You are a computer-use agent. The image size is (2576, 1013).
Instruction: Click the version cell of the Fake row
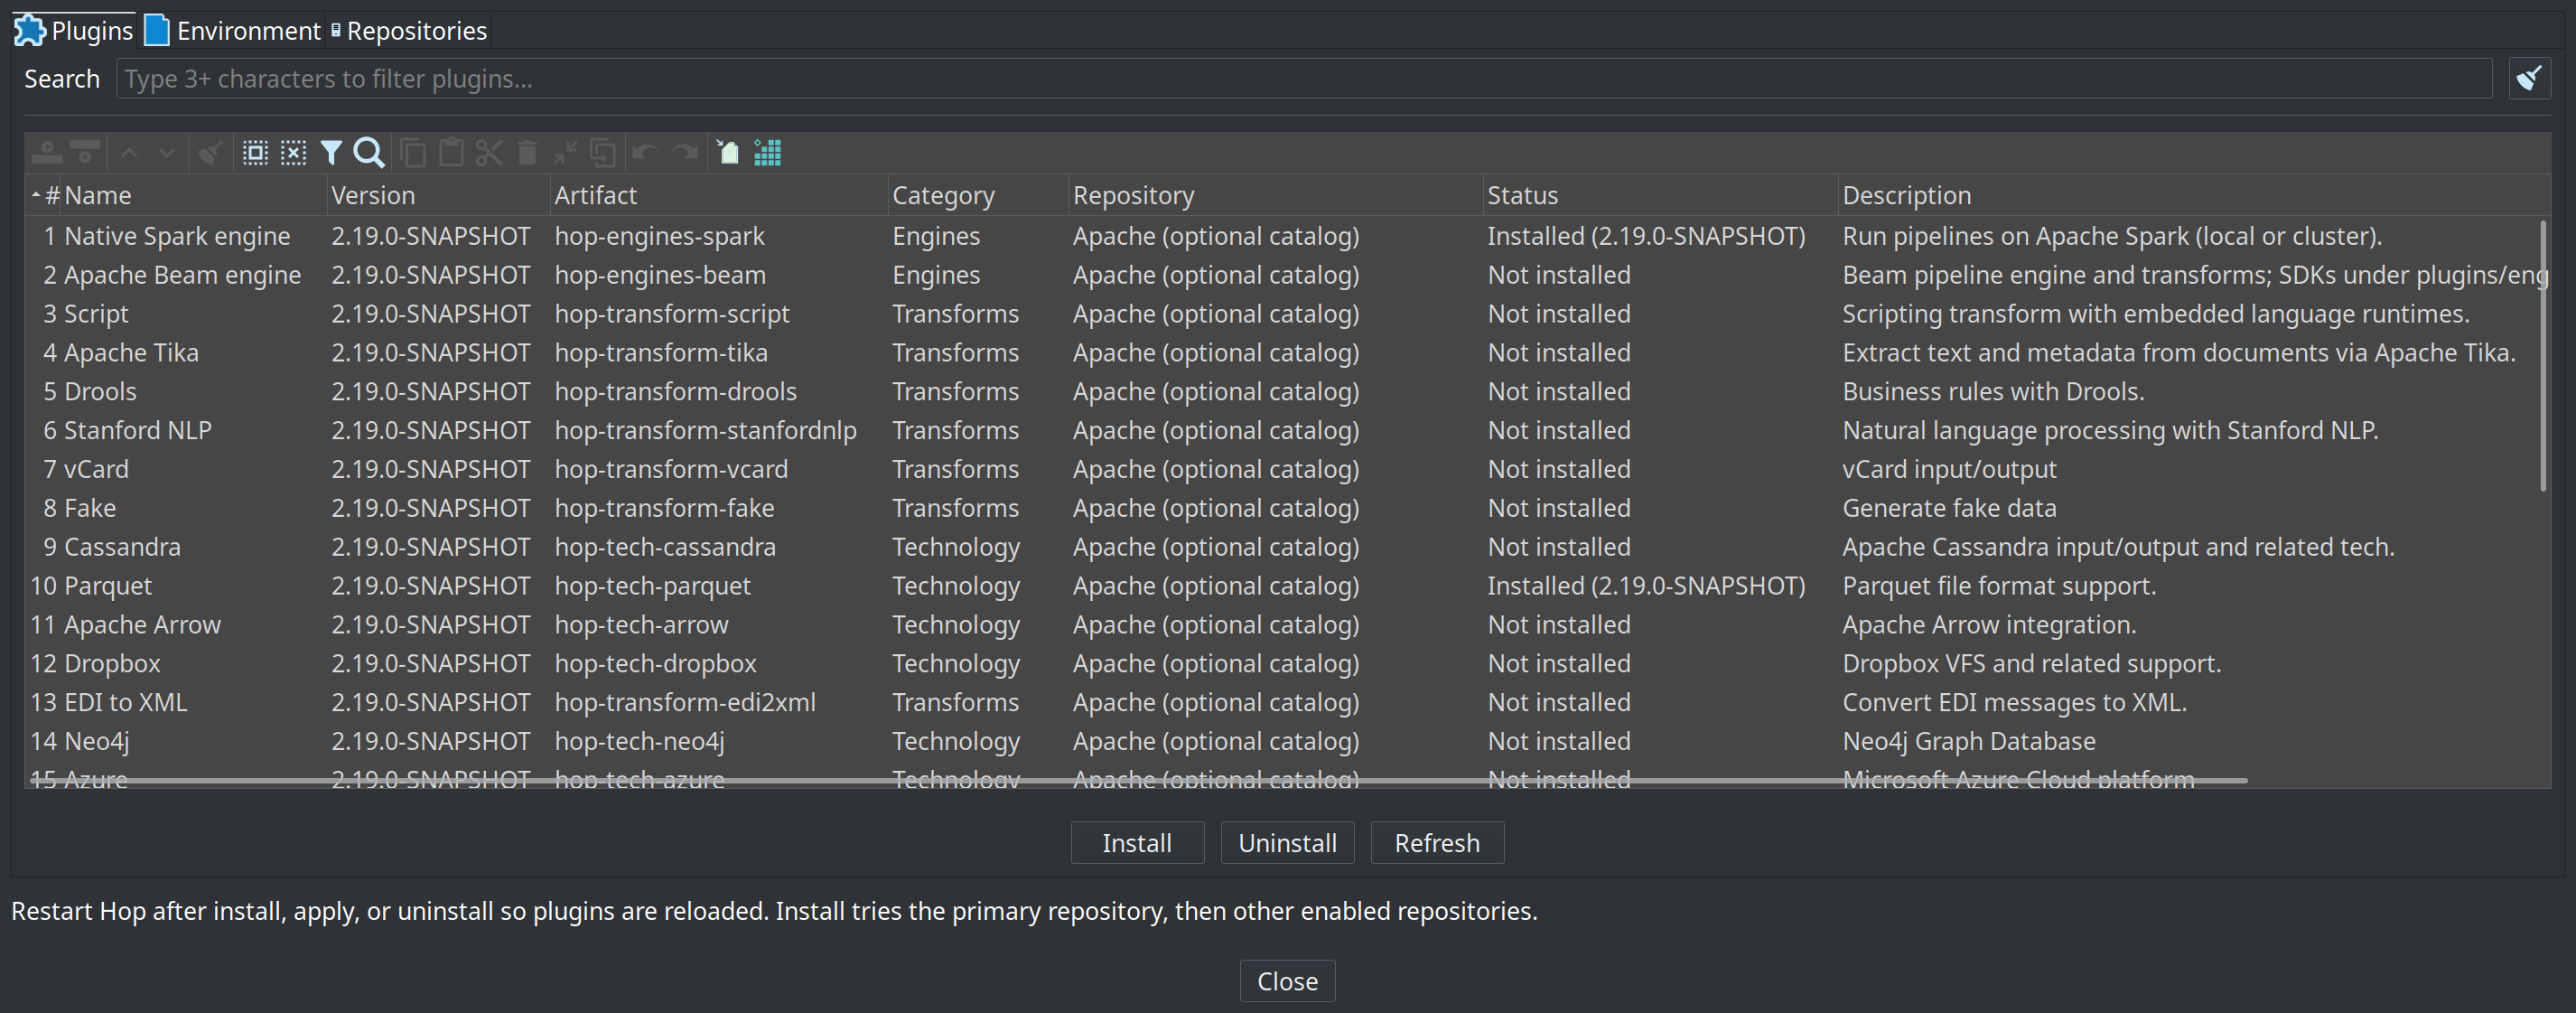[x=431, y=509]
